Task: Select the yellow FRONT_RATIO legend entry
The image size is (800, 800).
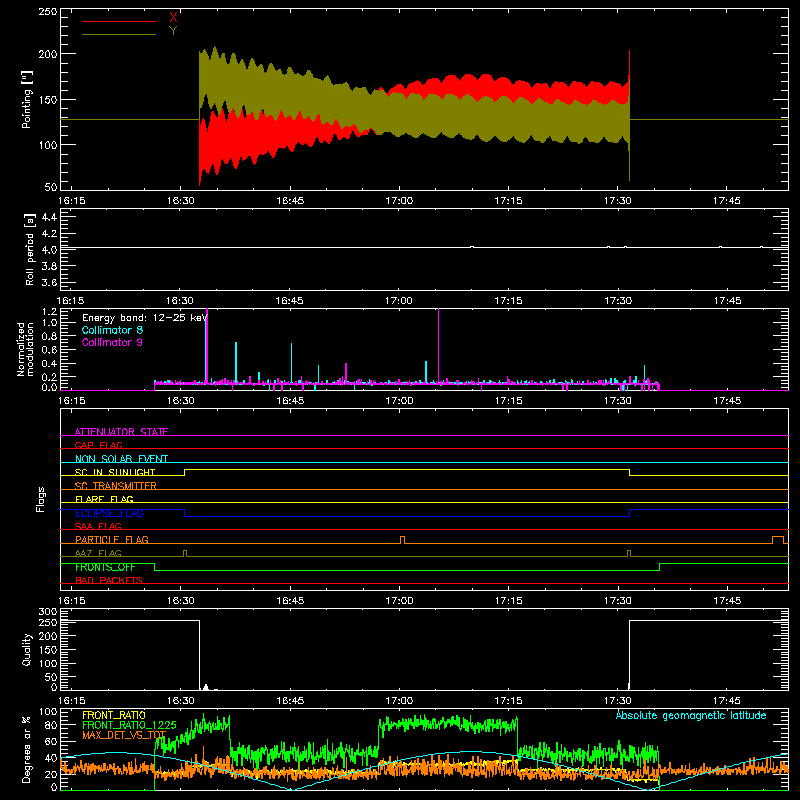Action: pos(114,715)
